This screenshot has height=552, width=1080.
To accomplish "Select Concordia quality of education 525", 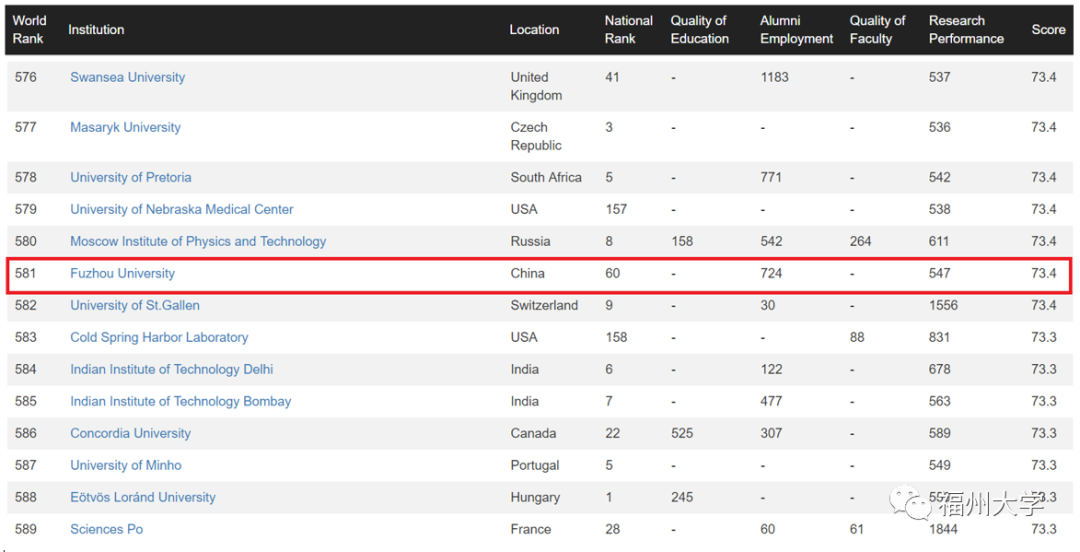I will point(682,433).
